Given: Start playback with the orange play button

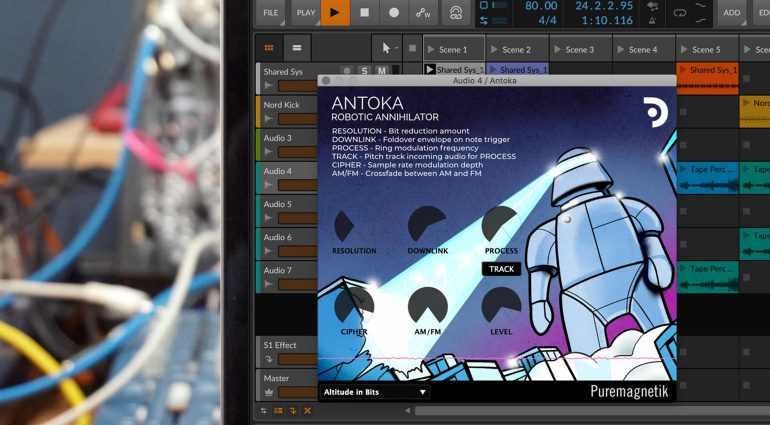Looking at the screenshot, I should (x=335, y=12).
